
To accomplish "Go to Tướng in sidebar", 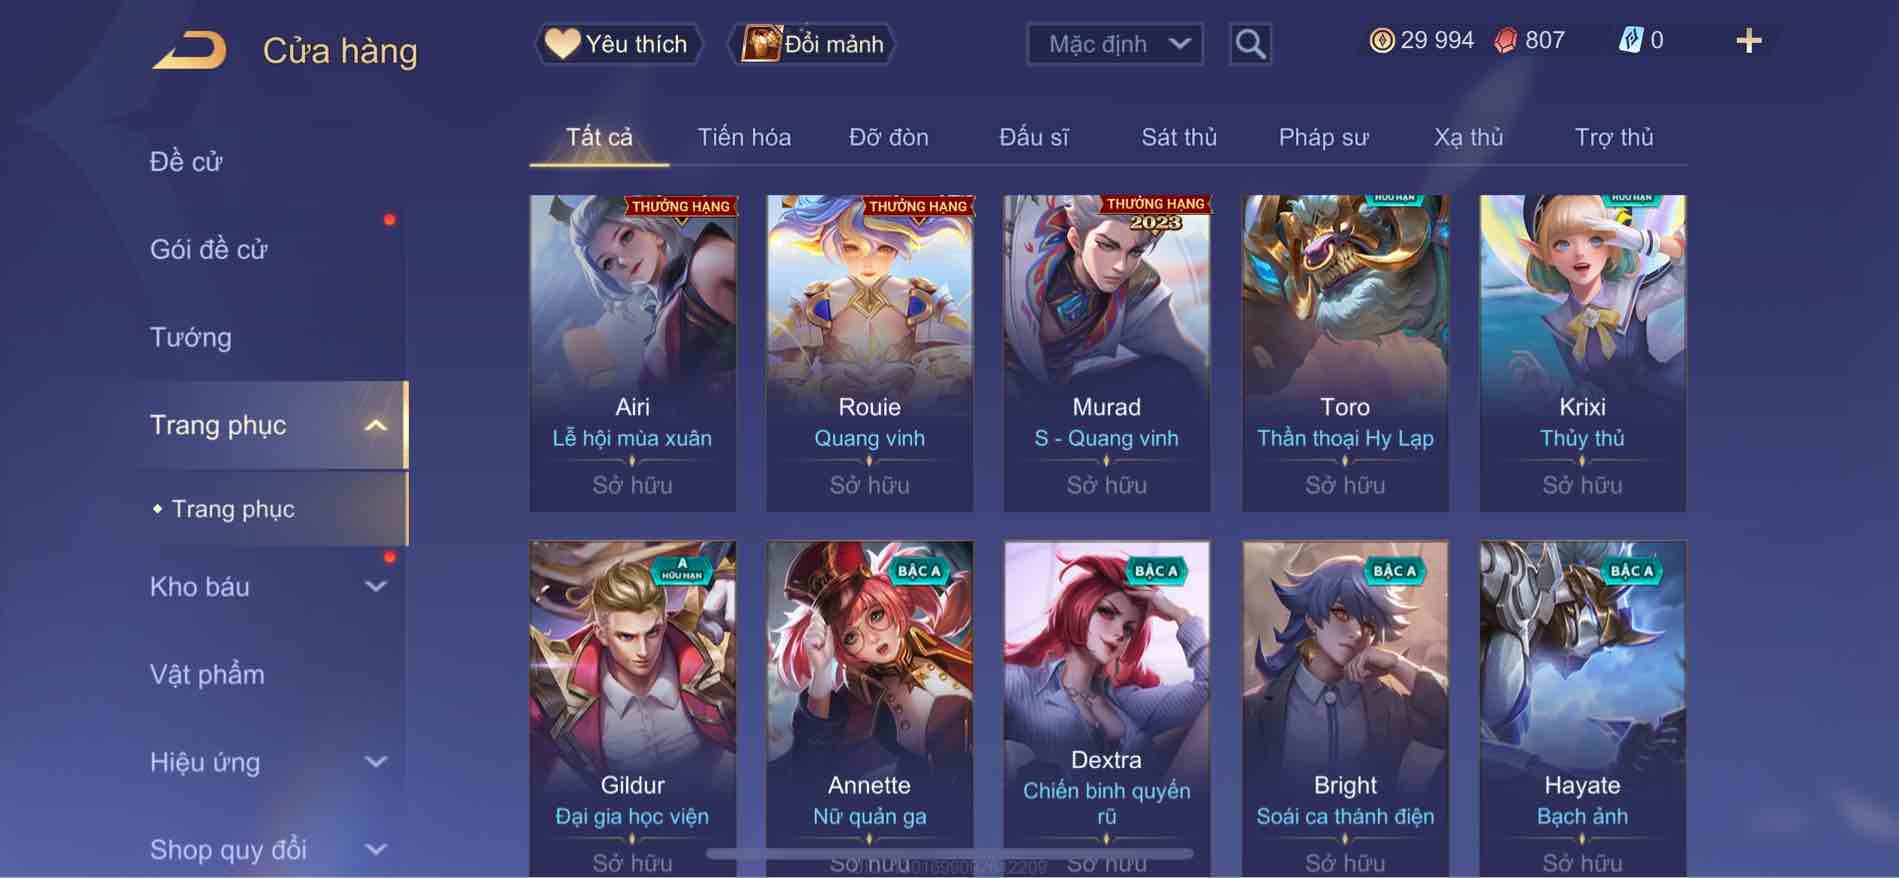I will coord(191,338).
